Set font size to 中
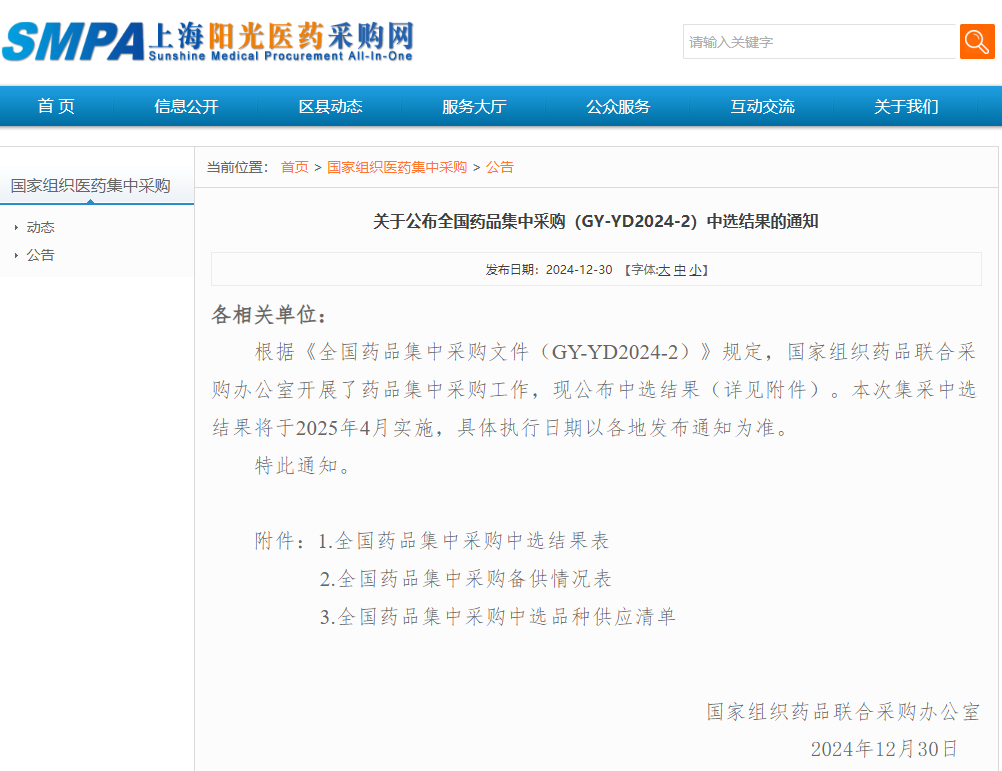The height and width of the screenshot is (771, 1002). point(679,270)
